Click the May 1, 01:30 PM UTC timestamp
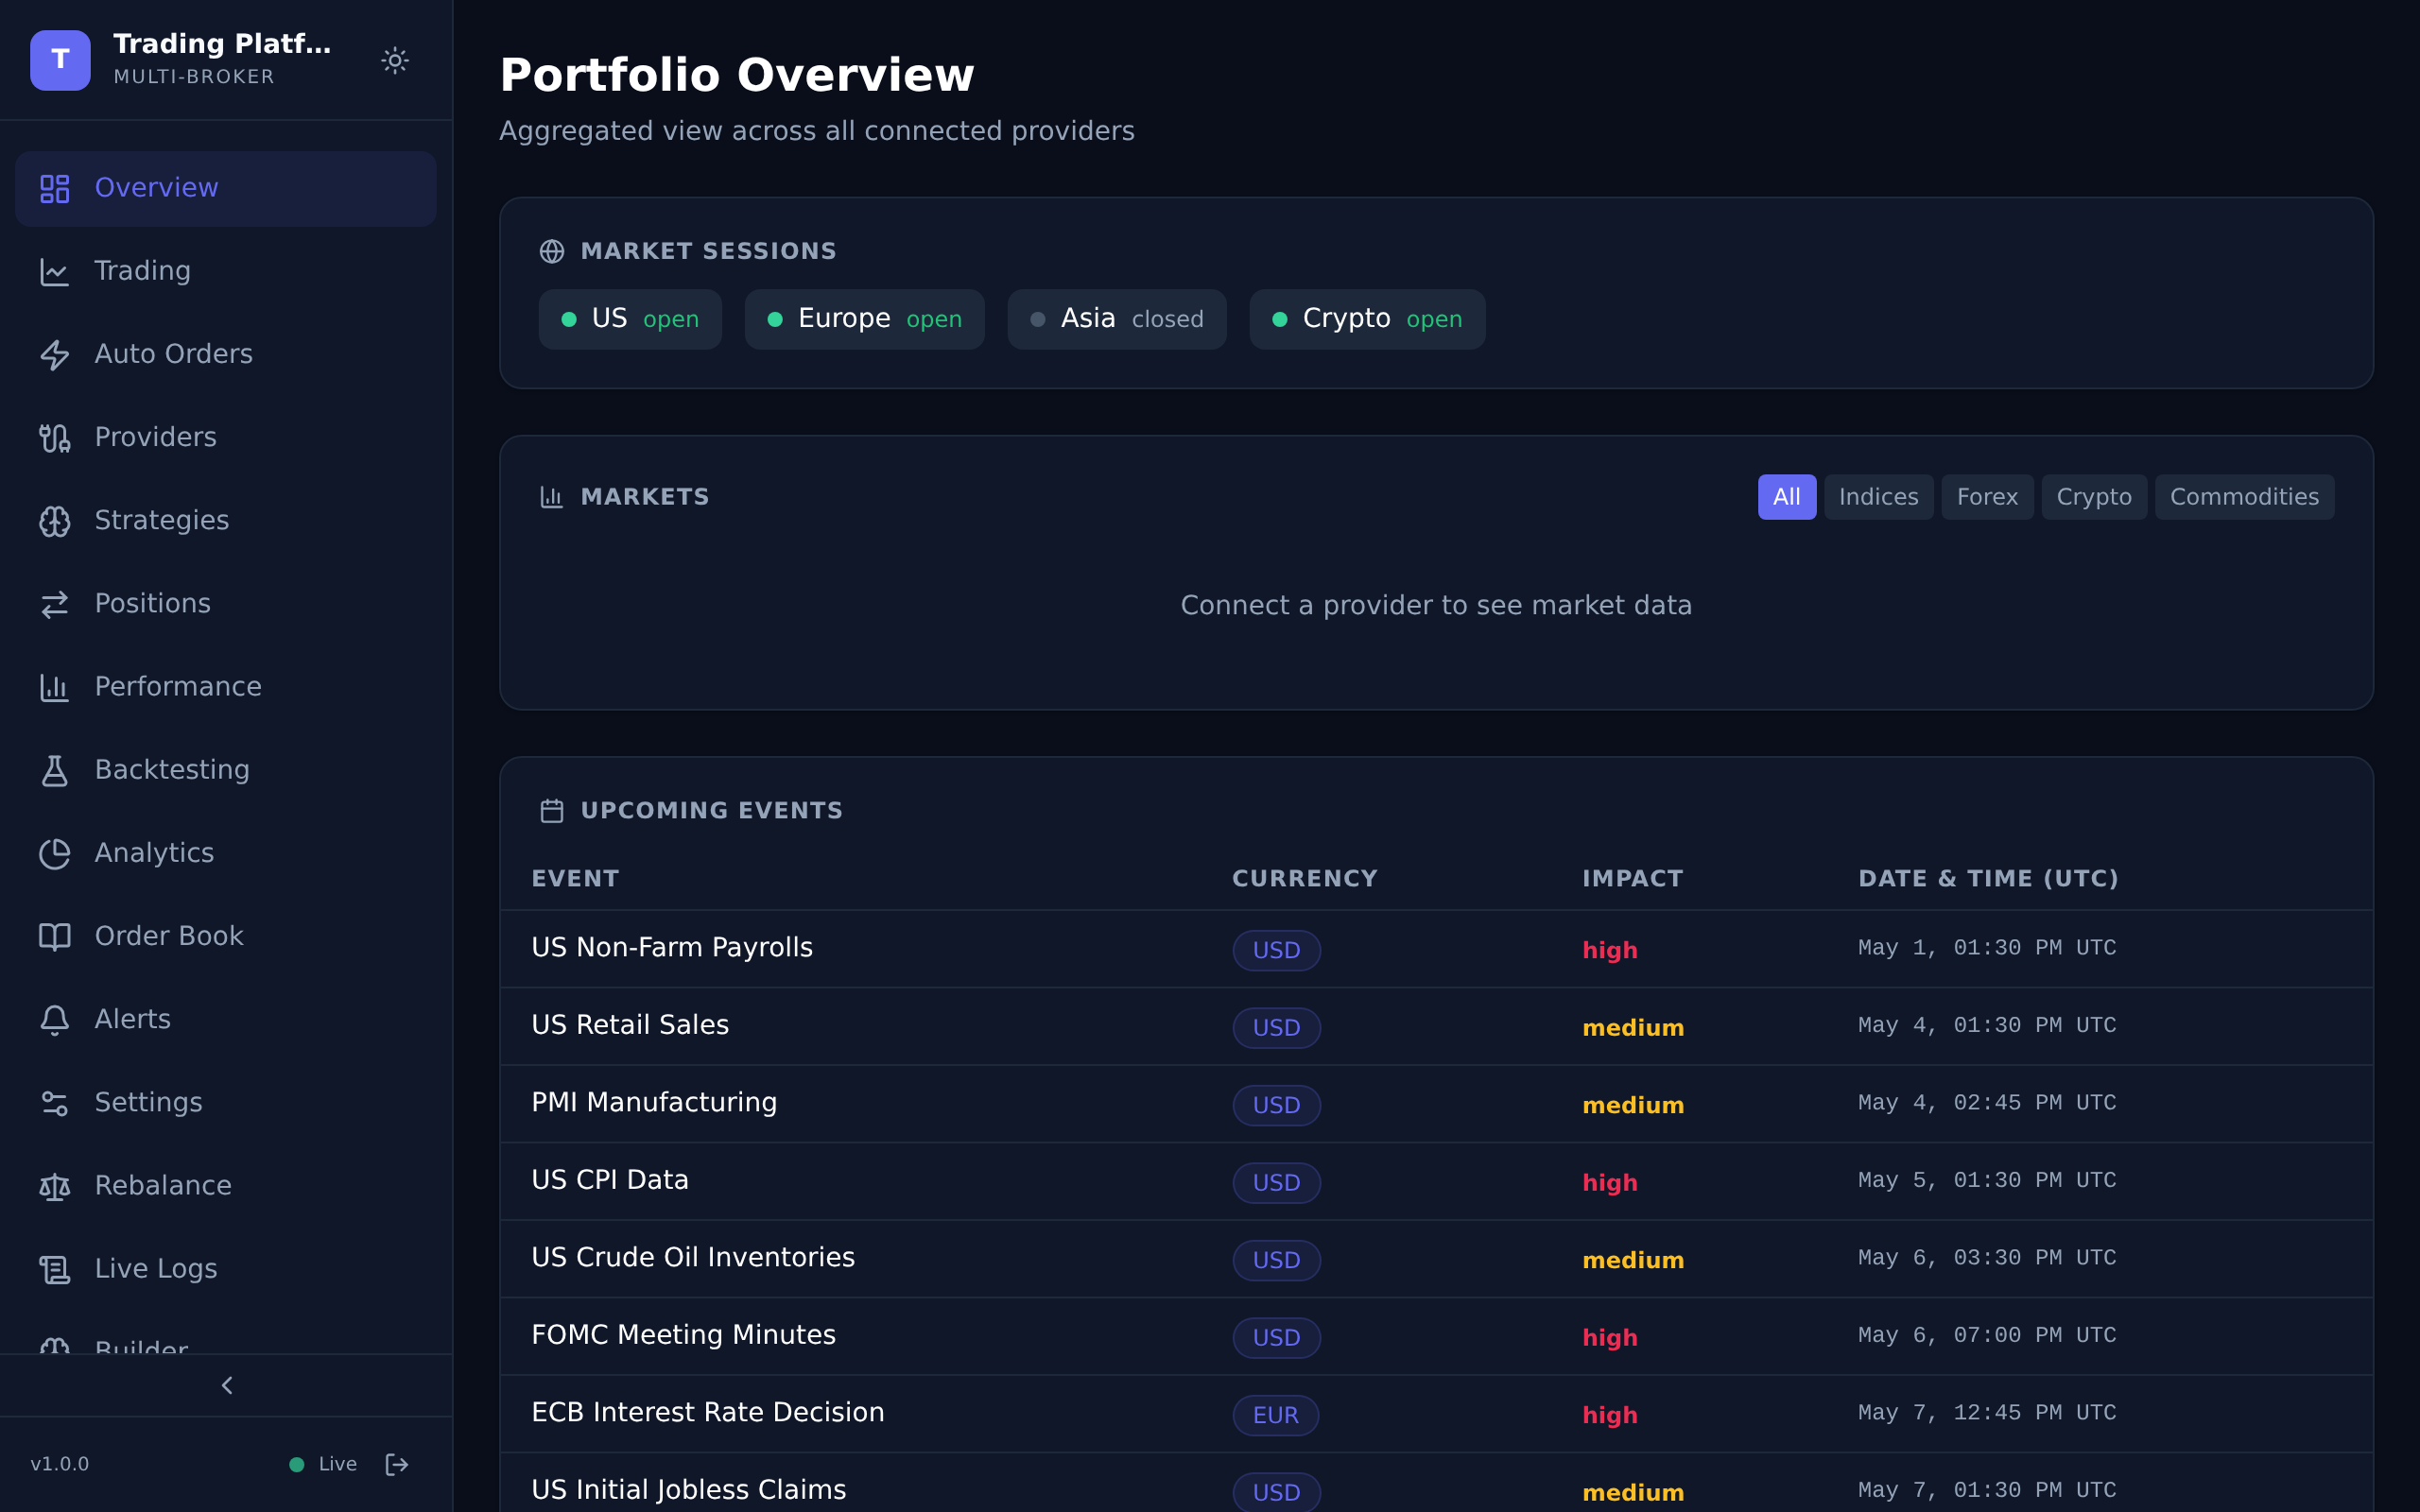Screen dimensions: 2420x1512 click(1987, 948)
